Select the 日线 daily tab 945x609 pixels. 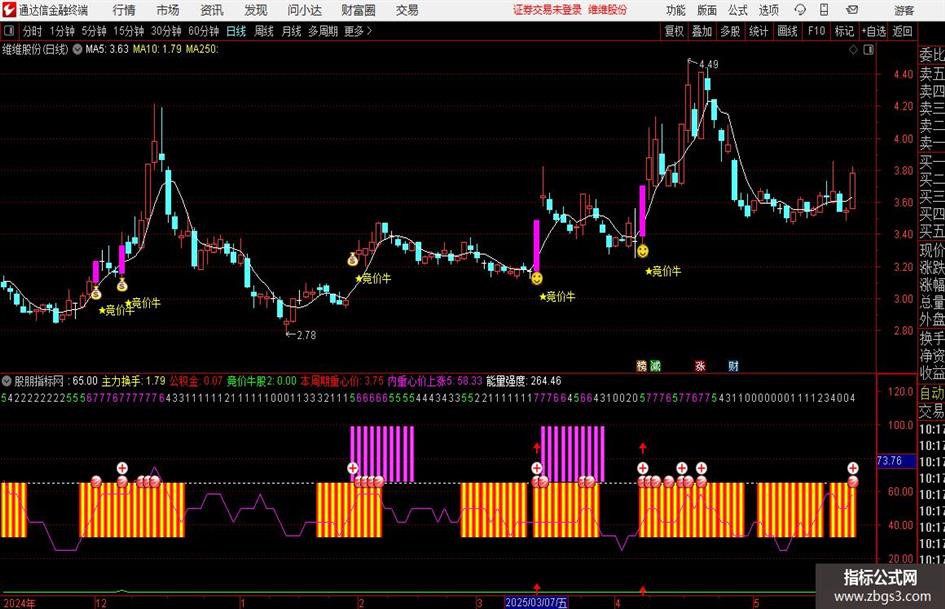236,31
